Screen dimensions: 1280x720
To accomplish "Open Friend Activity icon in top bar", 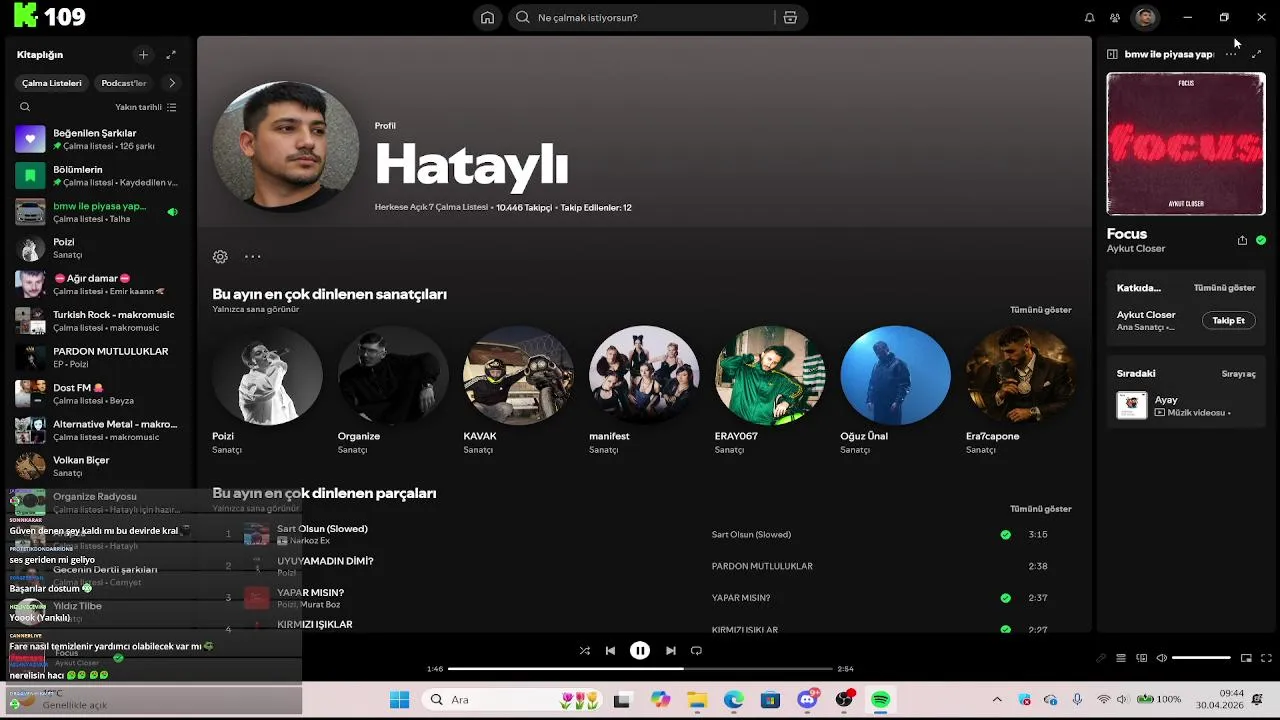I will (1115, 17).
